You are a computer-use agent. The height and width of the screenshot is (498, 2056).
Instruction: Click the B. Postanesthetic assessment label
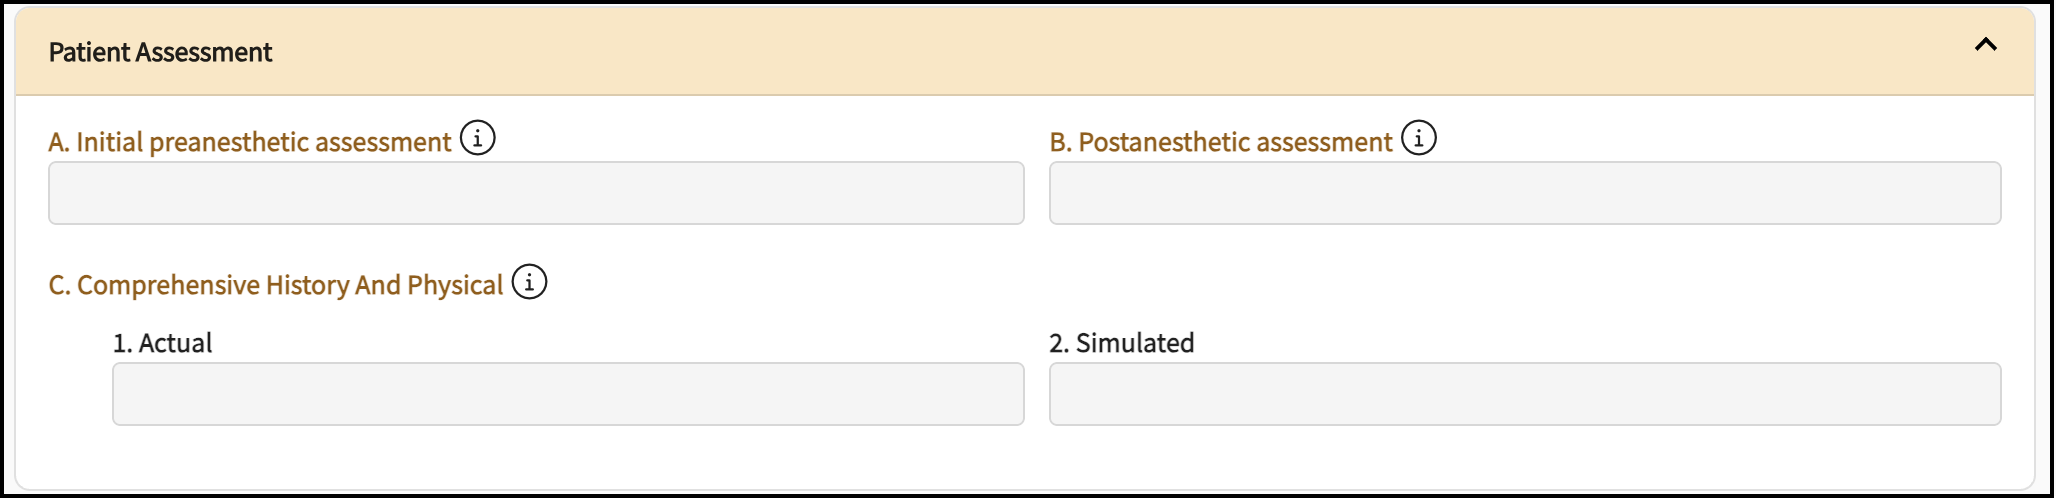[x=1220, y=142]
